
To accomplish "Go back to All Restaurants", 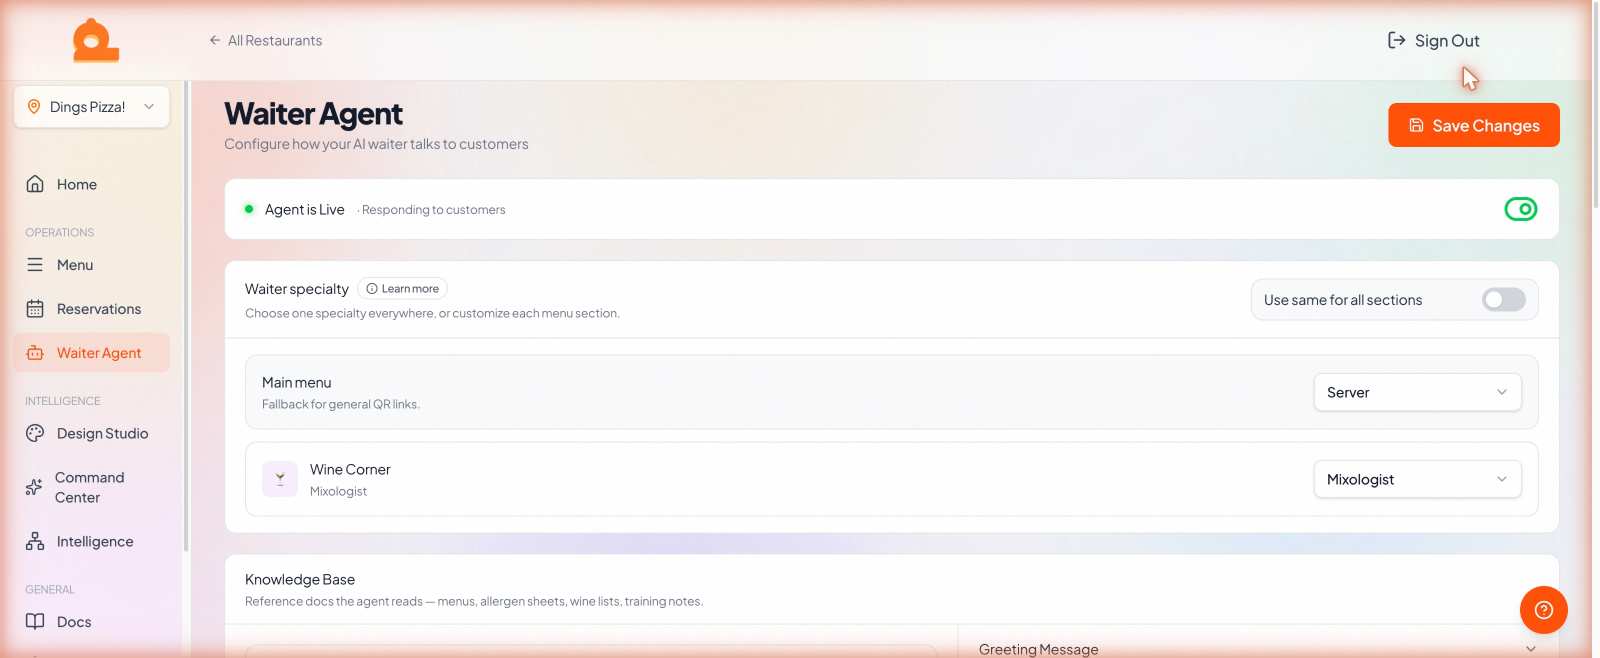I will pyautogui.click(x=265, y=40).
